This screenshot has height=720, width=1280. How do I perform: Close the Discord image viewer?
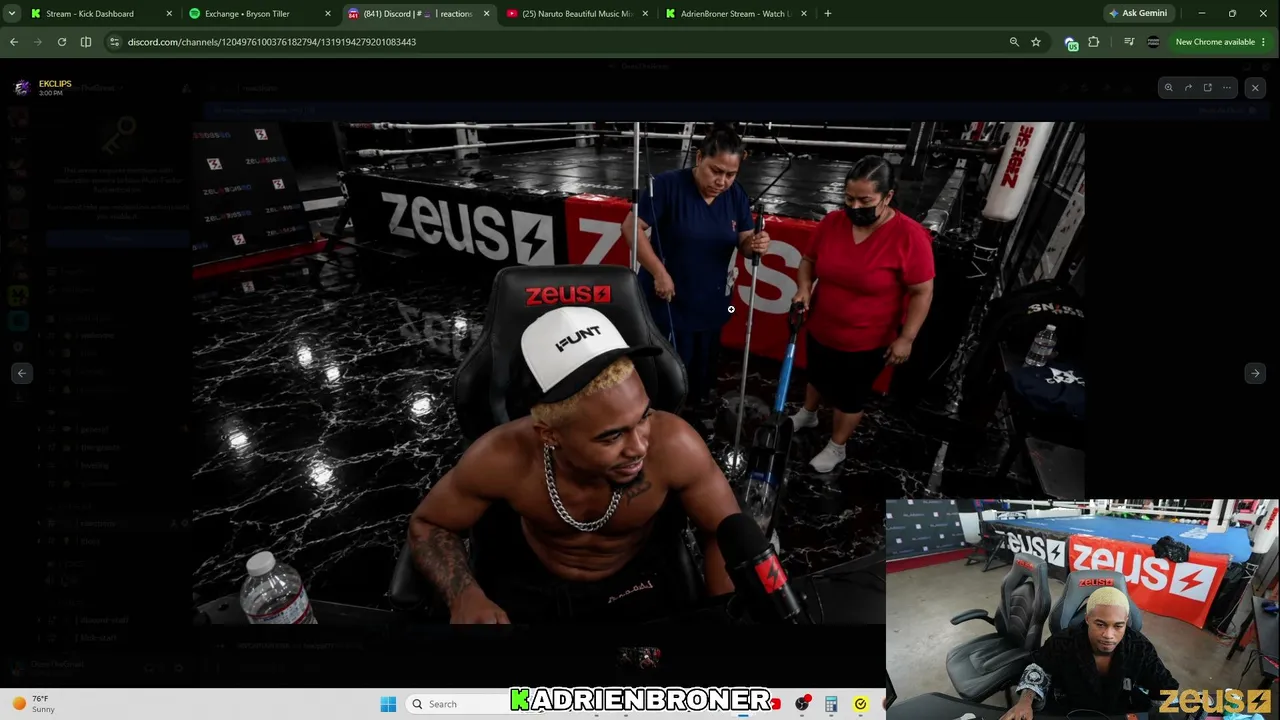1255,88
